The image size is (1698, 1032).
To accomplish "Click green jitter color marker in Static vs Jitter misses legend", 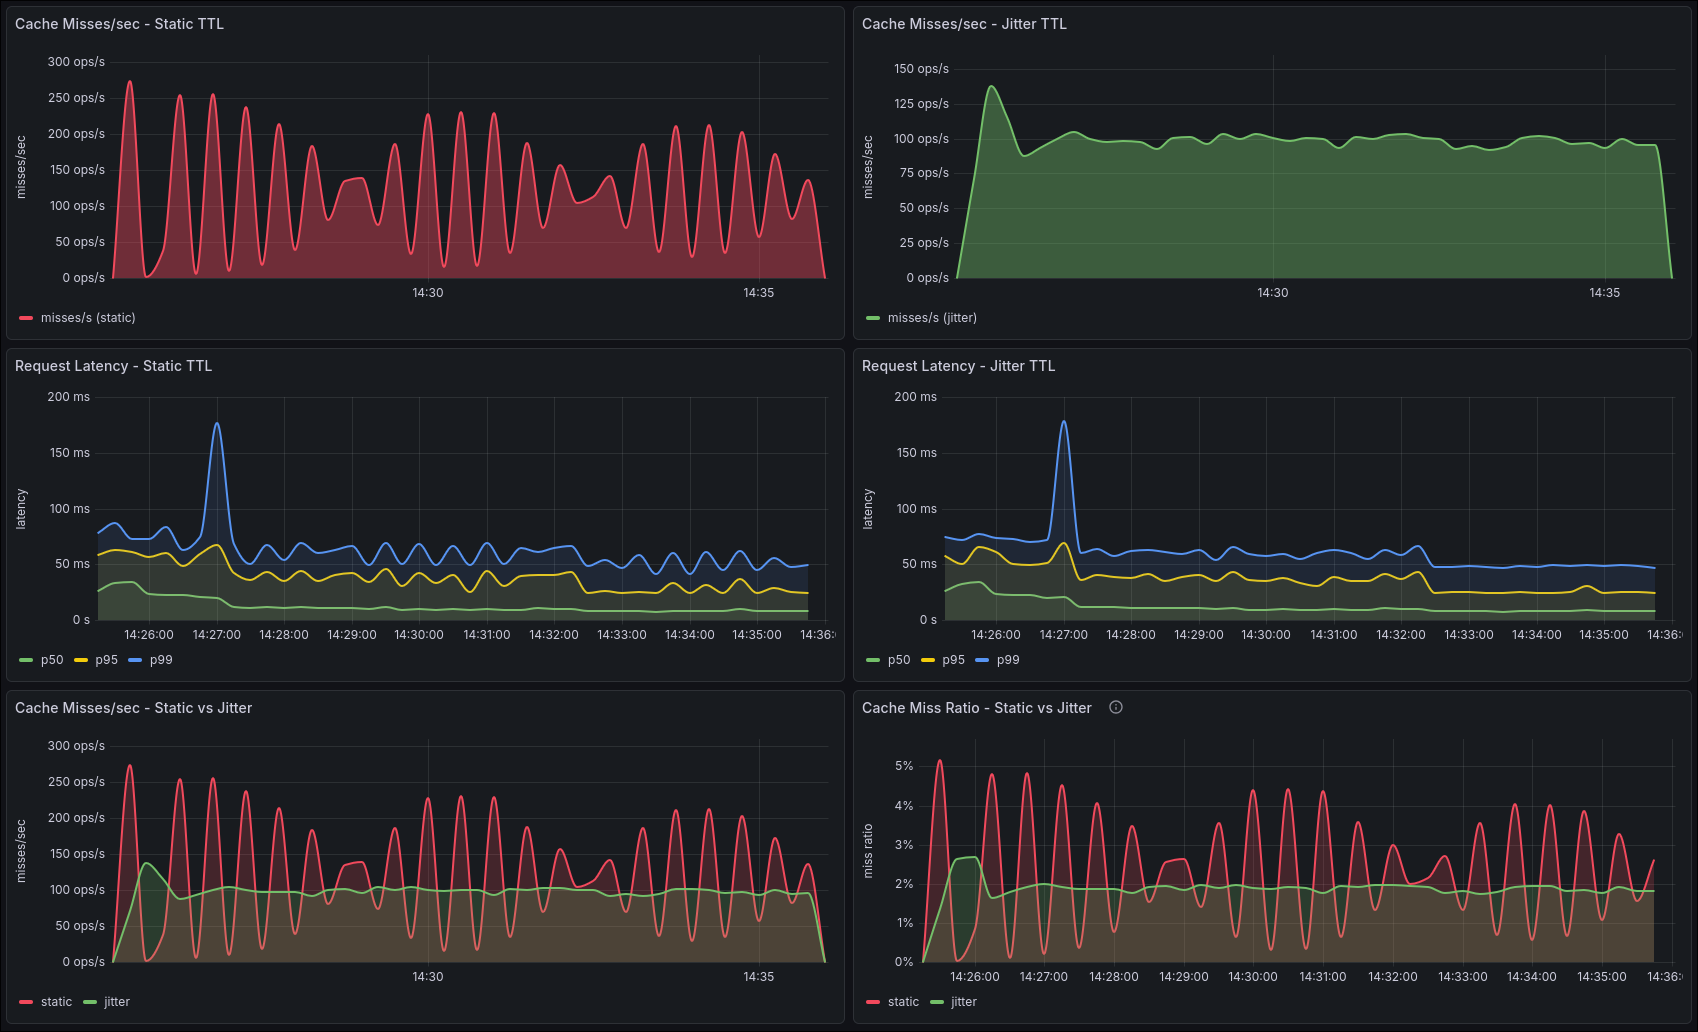I will click(x=90, y=1002).
